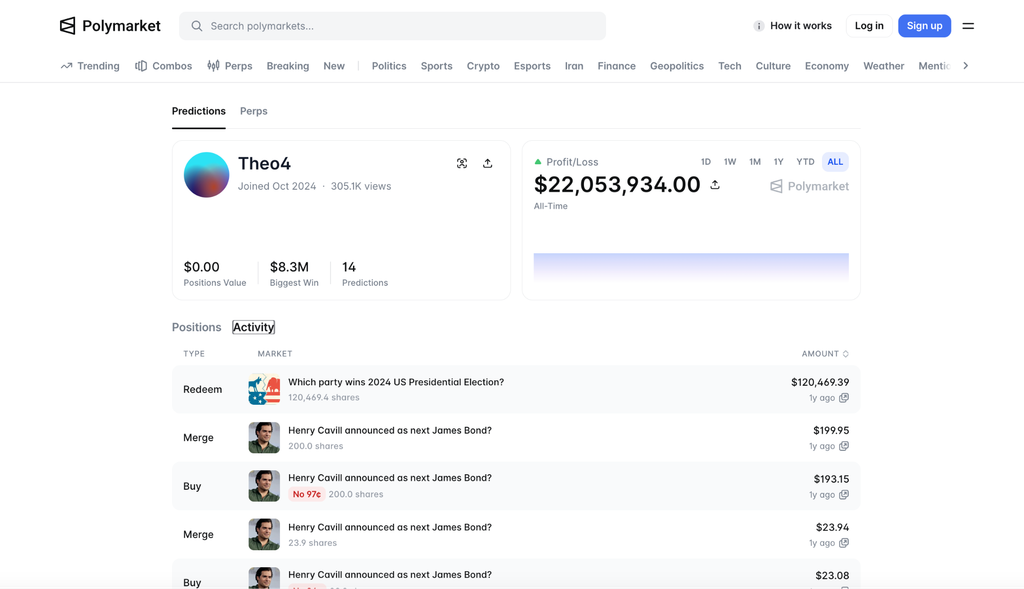Open the Positions tab
The image size is (1024, 589).
197,327
